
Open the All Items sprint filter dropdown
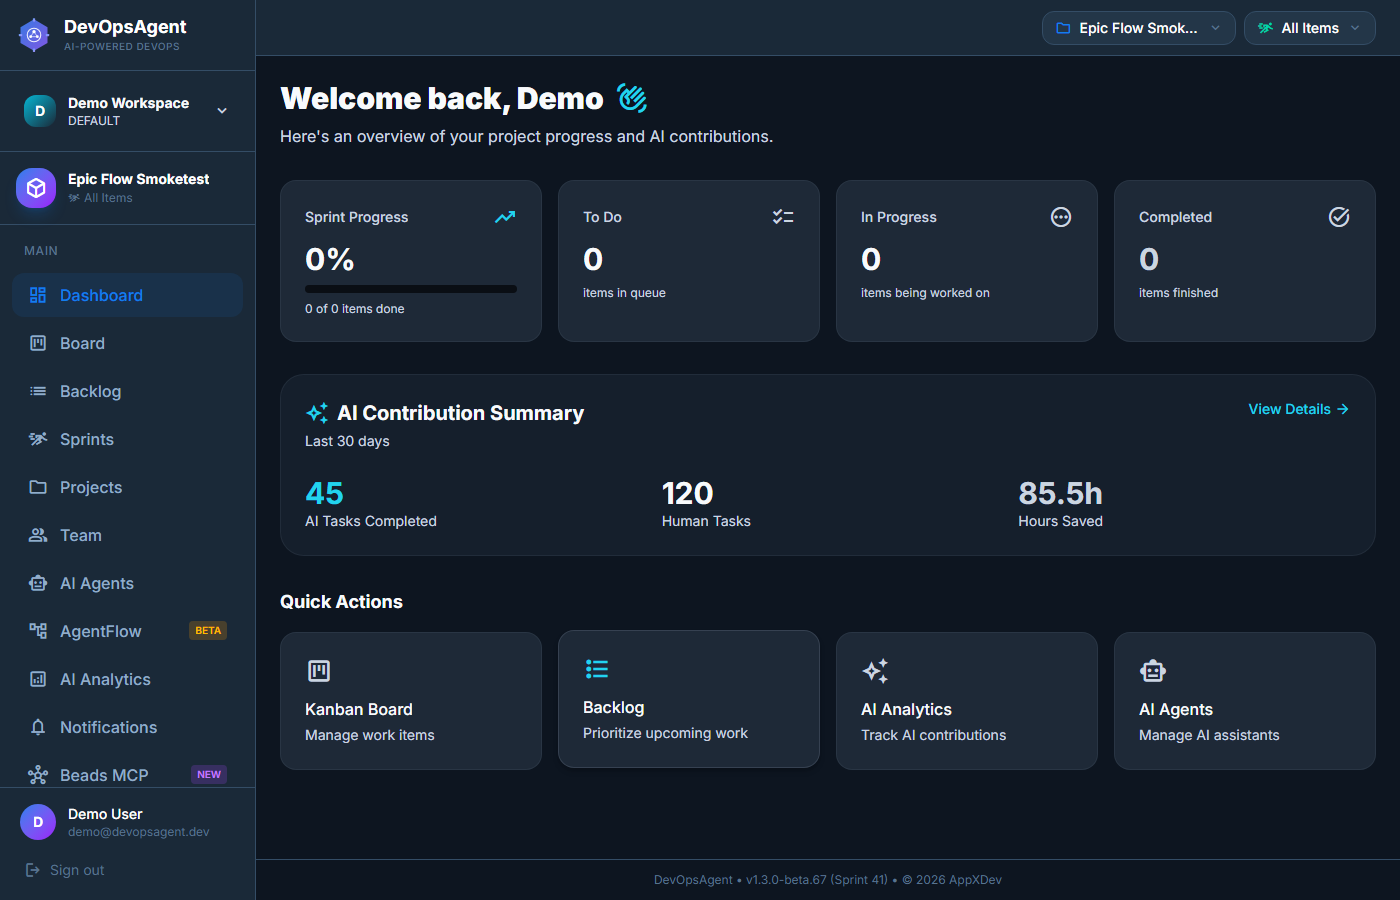click(x=1309, y=28)
